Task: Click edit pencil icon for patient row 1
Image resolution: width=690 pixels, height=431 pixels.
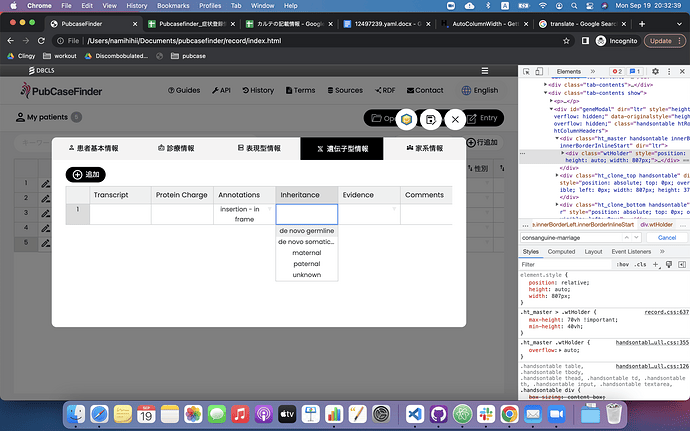Action: click(x=46, y=184)
